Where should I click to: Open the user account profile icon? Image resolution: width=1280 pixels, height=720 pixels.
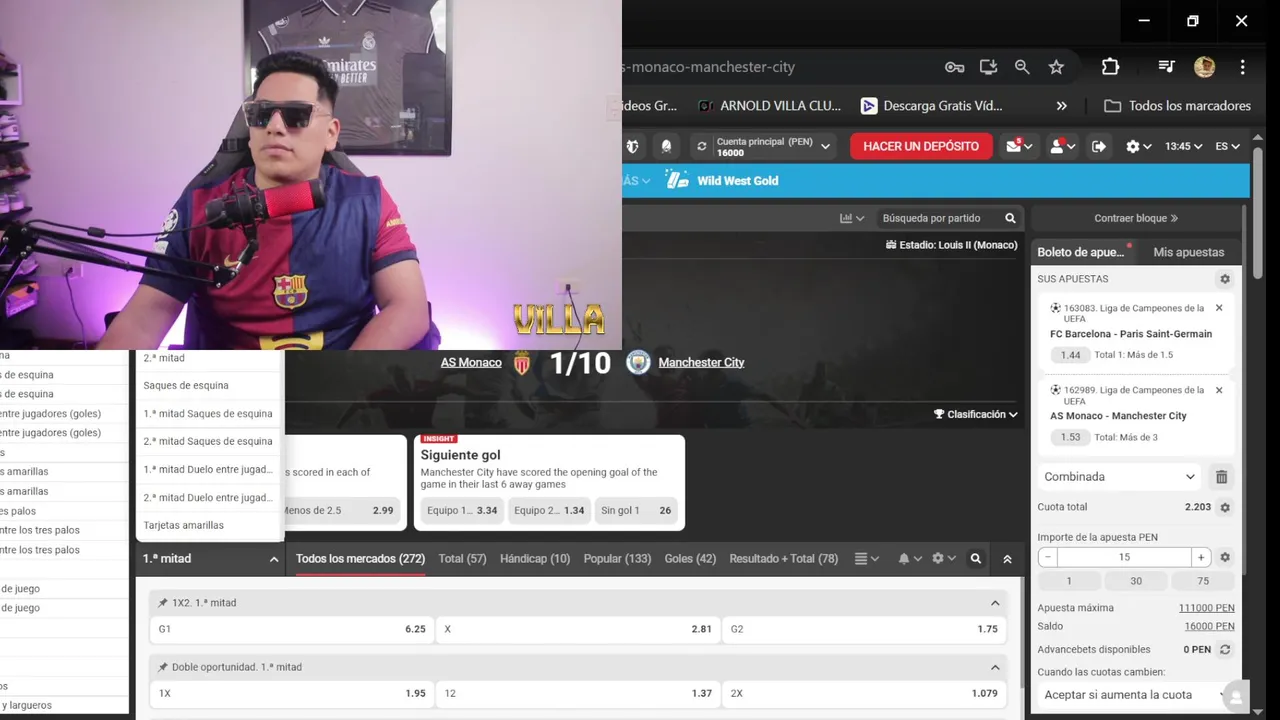pos(1062,146)
